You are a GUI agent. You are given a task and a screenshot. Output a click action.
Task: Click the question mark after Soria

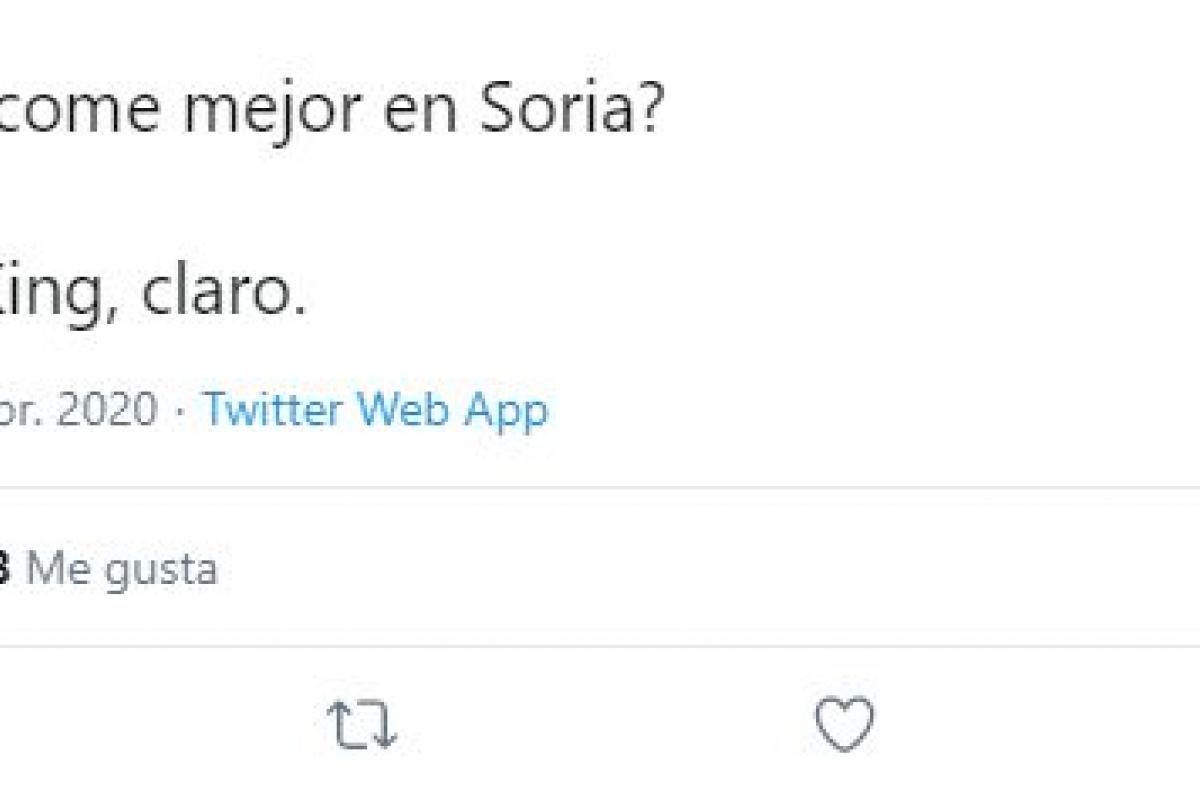point(647,113)
